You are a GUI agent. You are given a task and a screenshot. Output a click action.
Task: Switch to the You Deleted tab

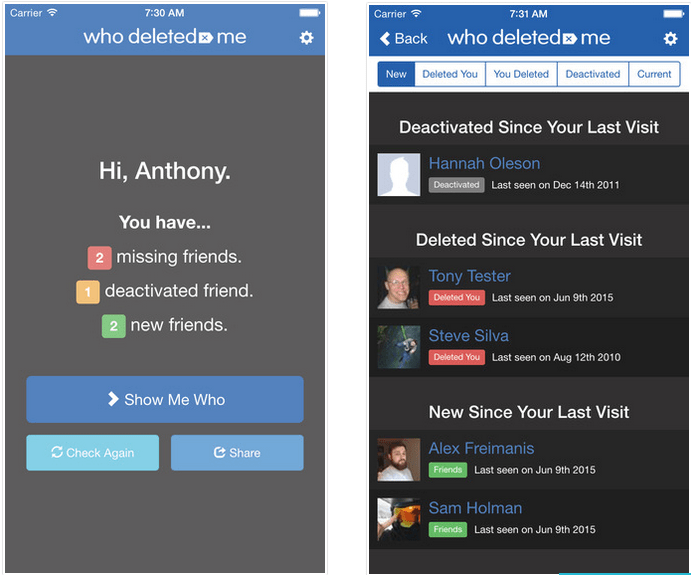[521, 74]
